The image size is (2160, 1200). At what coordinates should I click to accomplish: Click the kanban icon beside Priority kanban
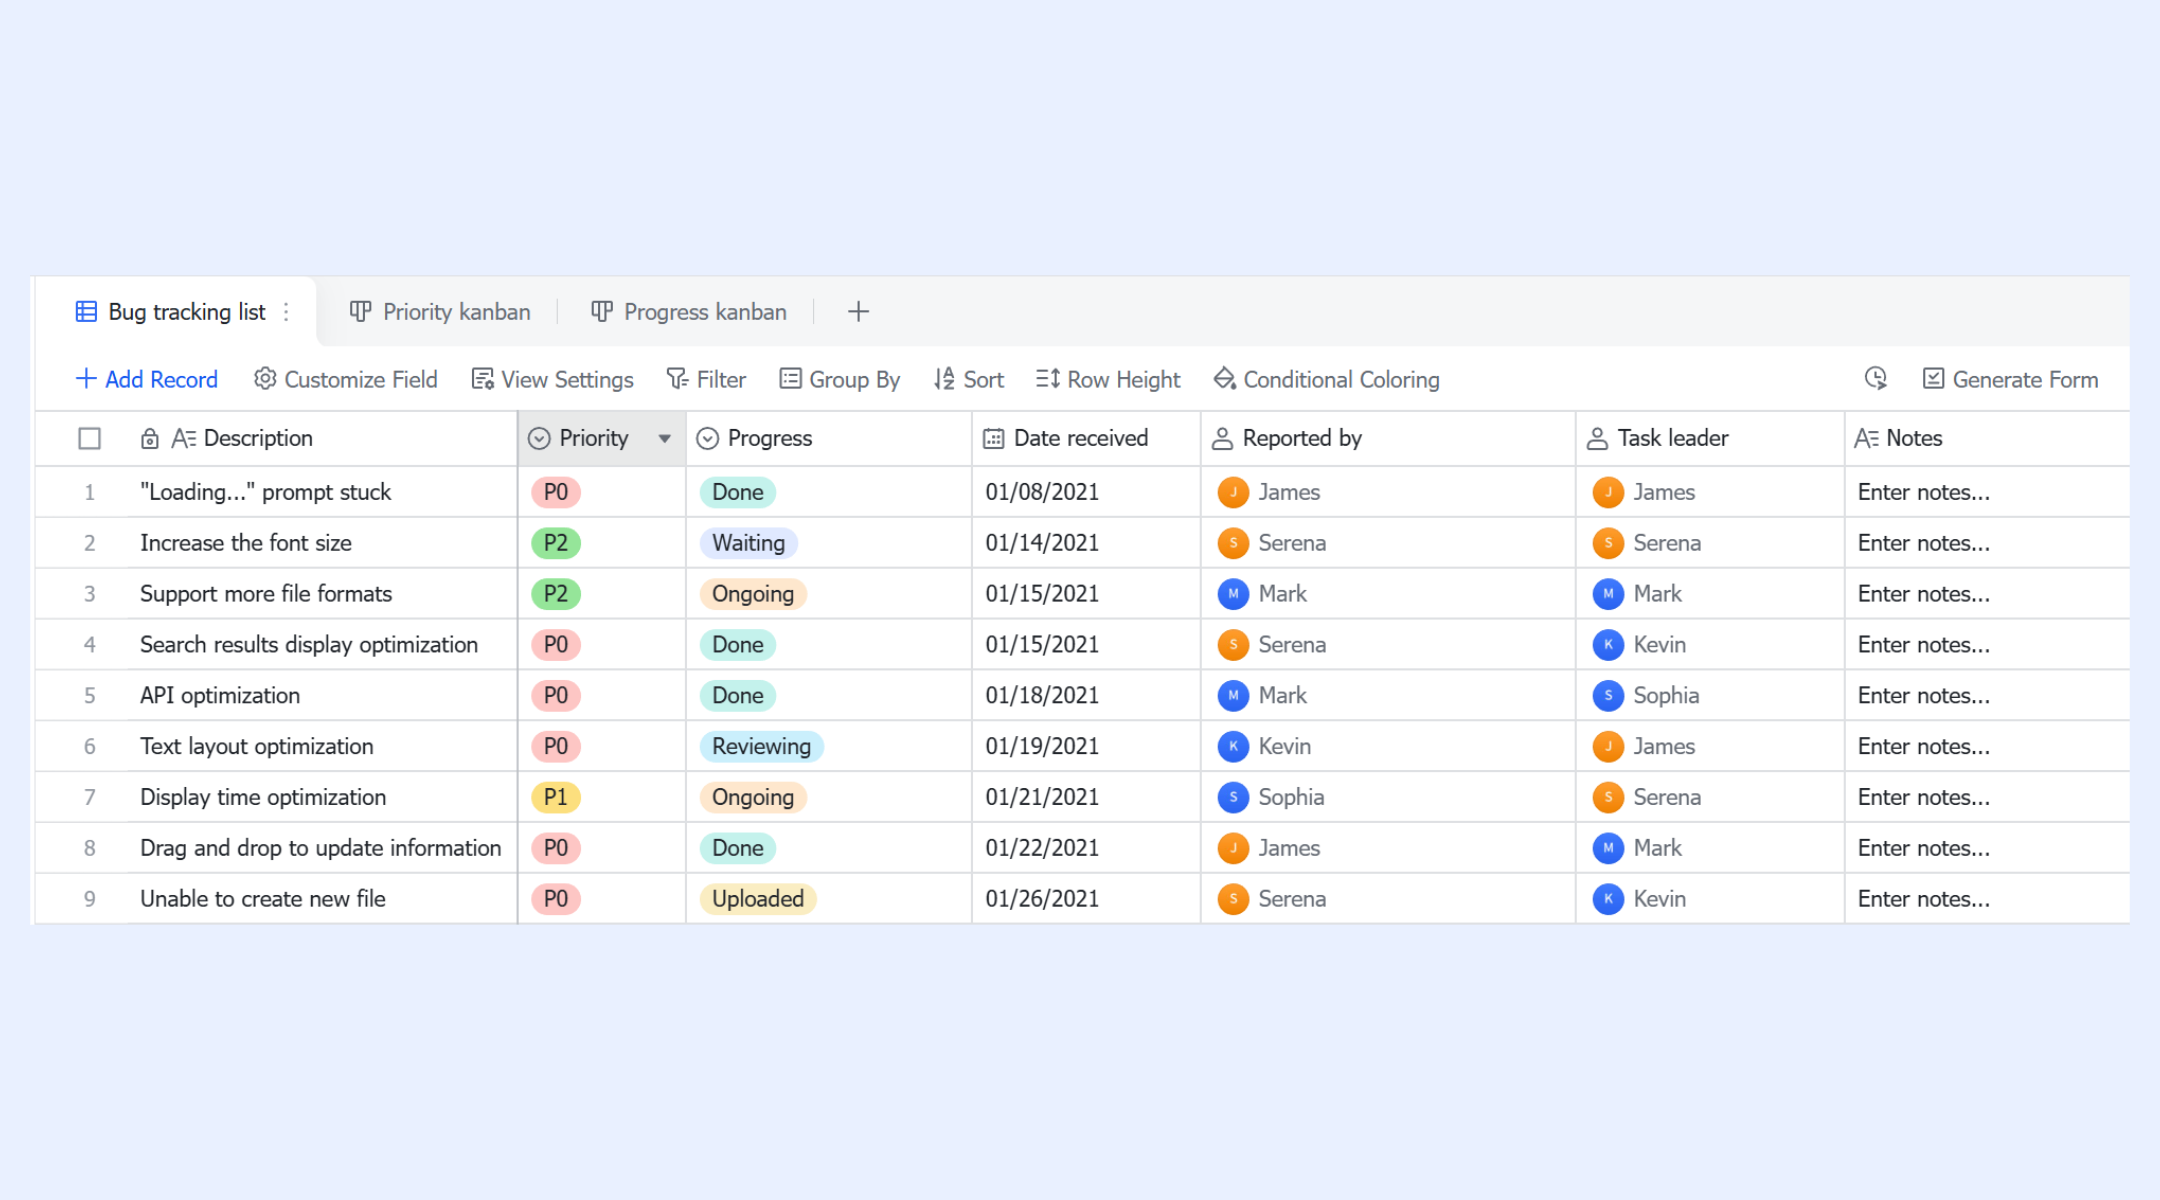click(x=360, y=312)
